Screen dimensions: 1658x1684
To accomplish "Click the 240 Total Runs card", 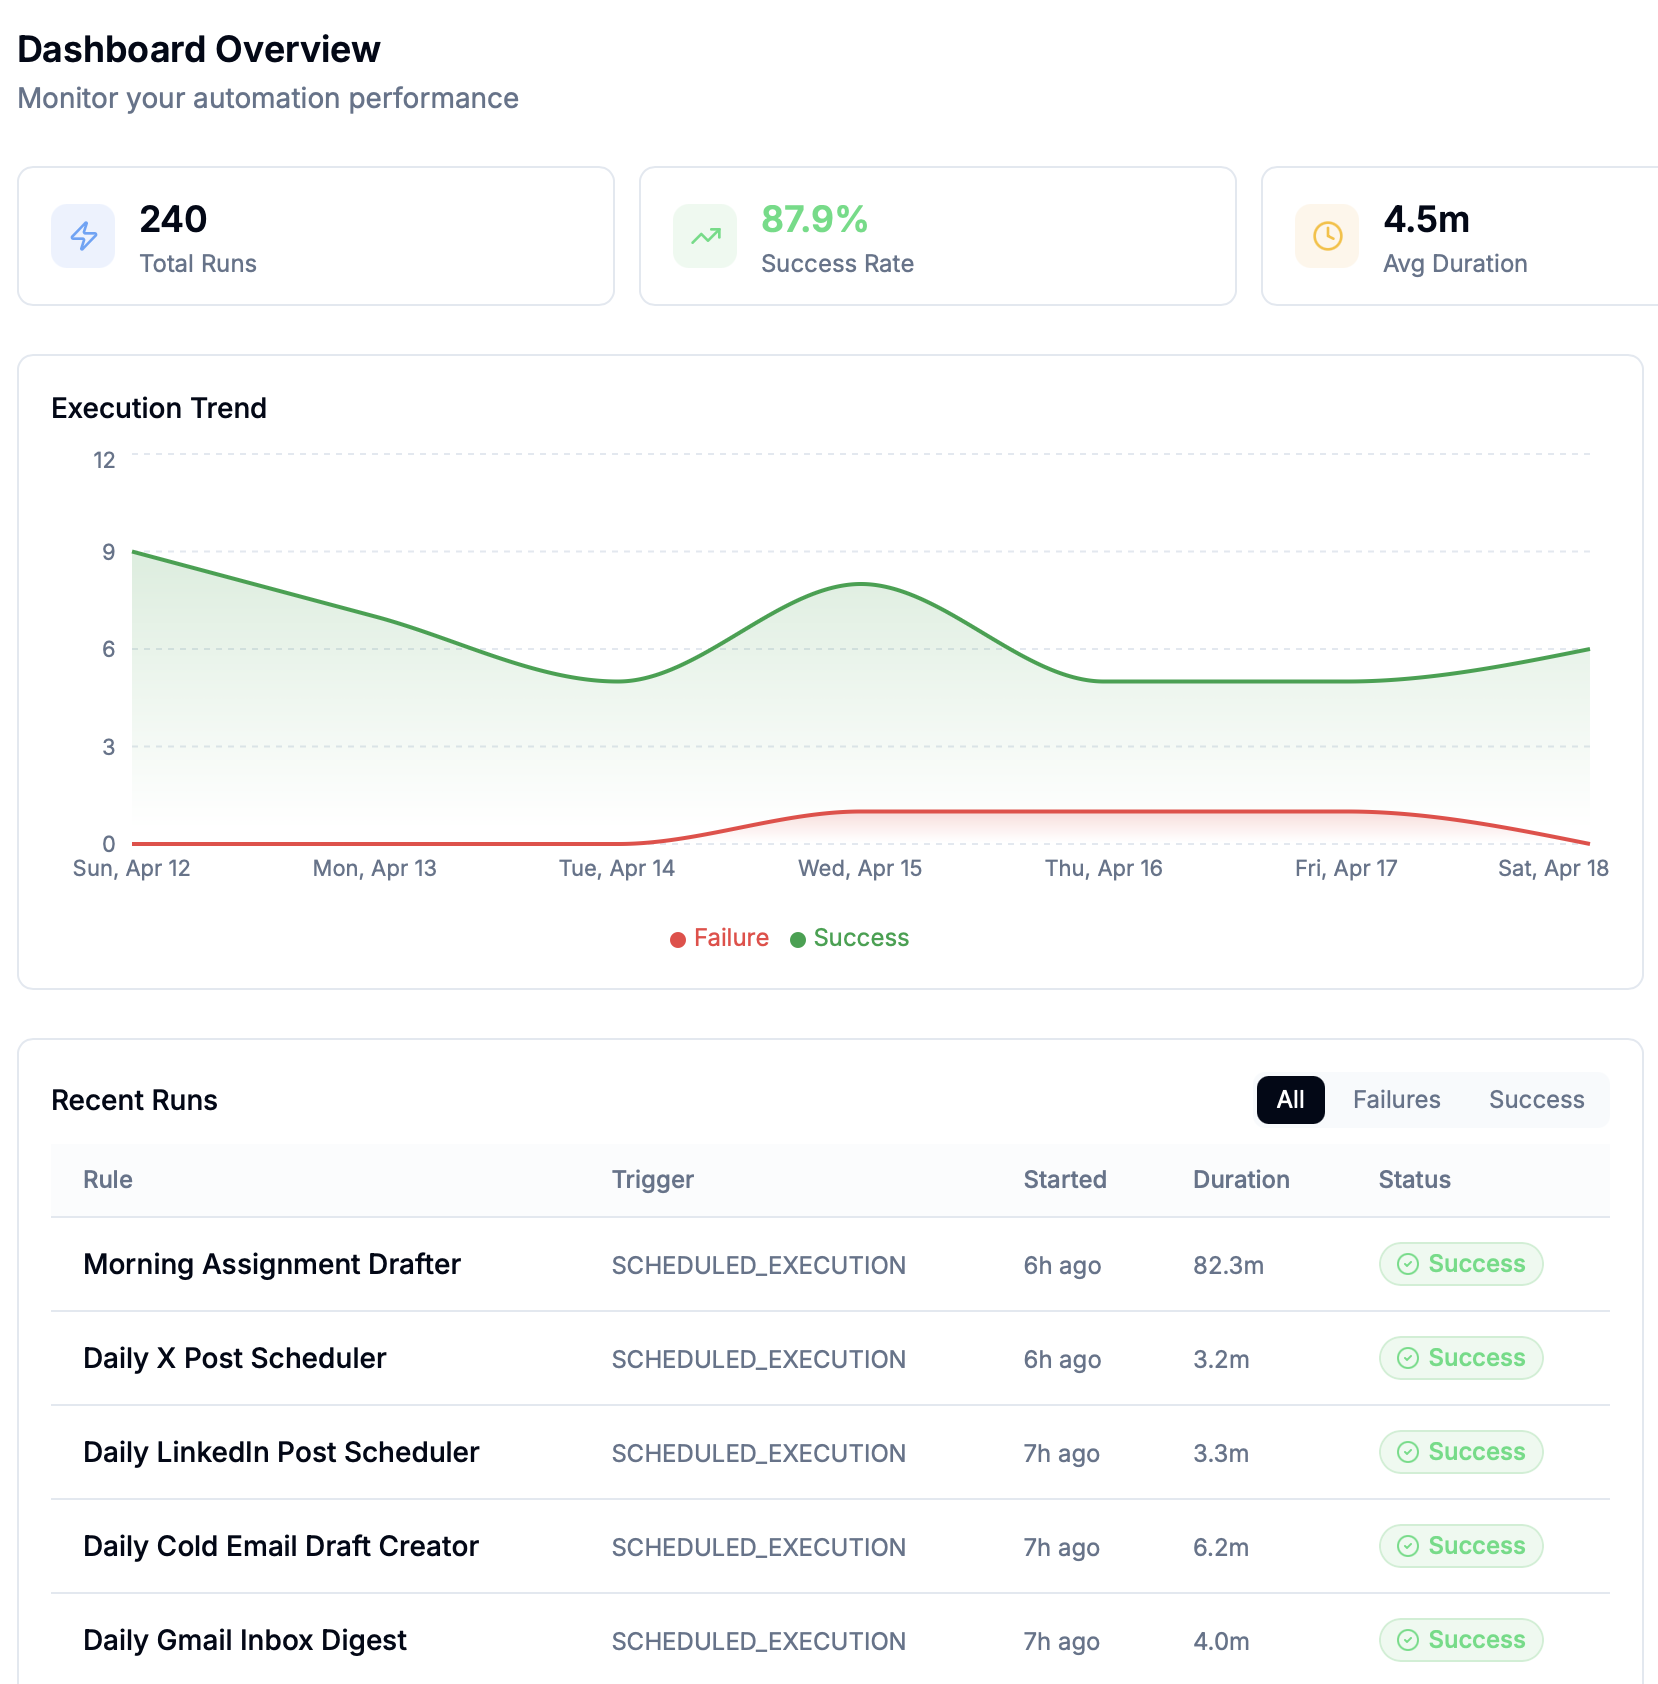I will click(x=316, y=236).
